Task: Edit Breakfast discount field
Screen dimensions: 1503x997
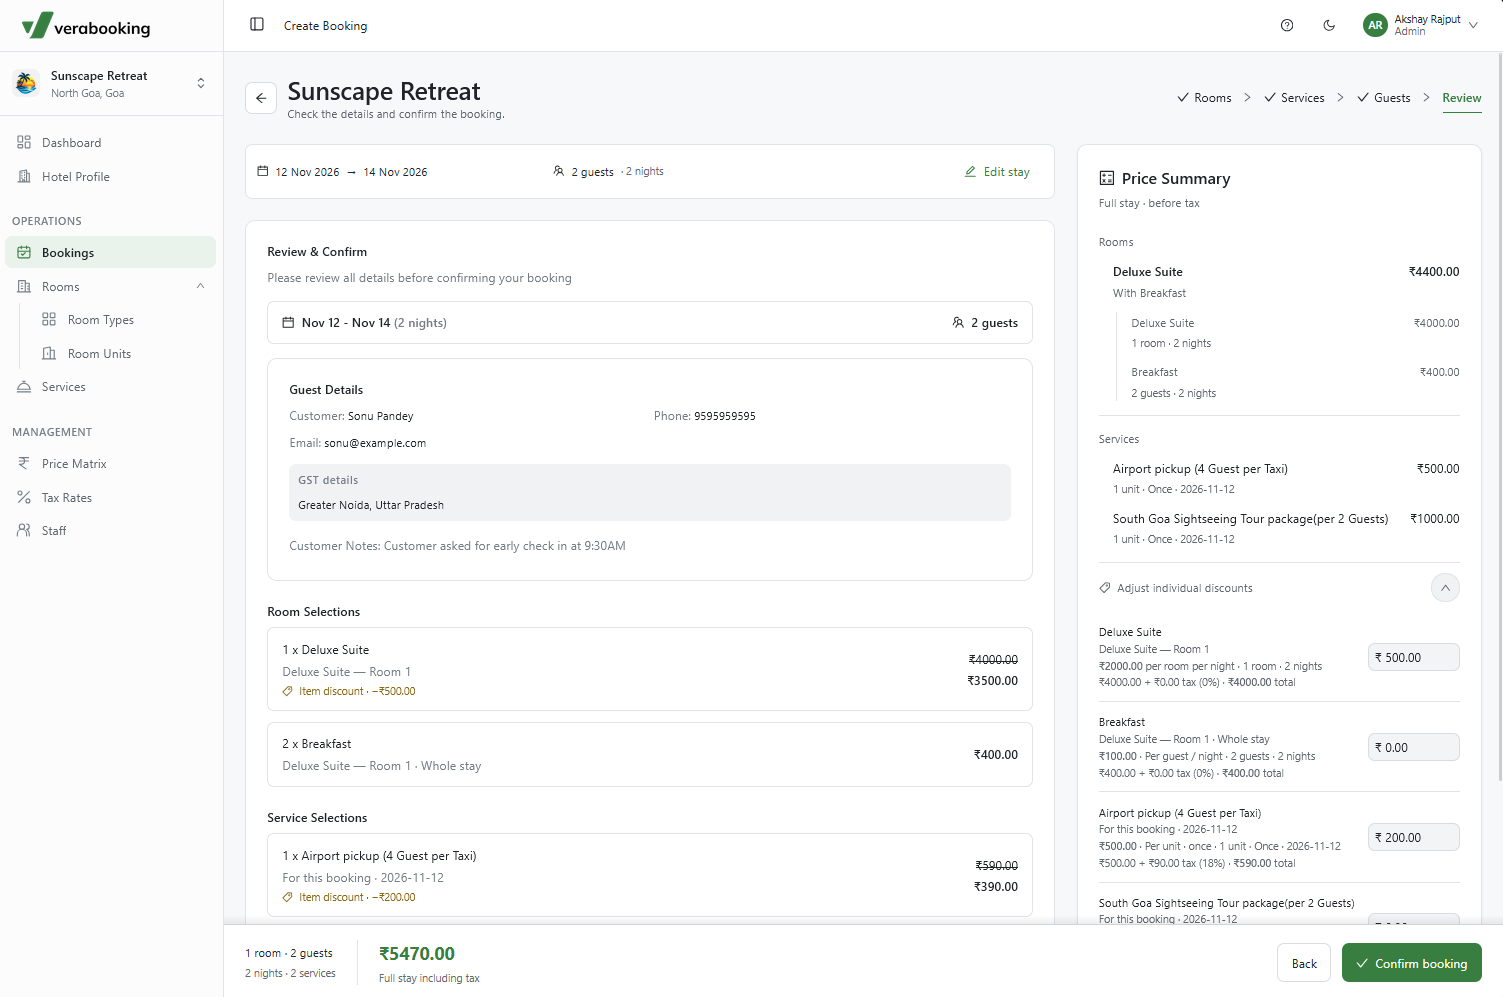Action: pos(1414,748)
